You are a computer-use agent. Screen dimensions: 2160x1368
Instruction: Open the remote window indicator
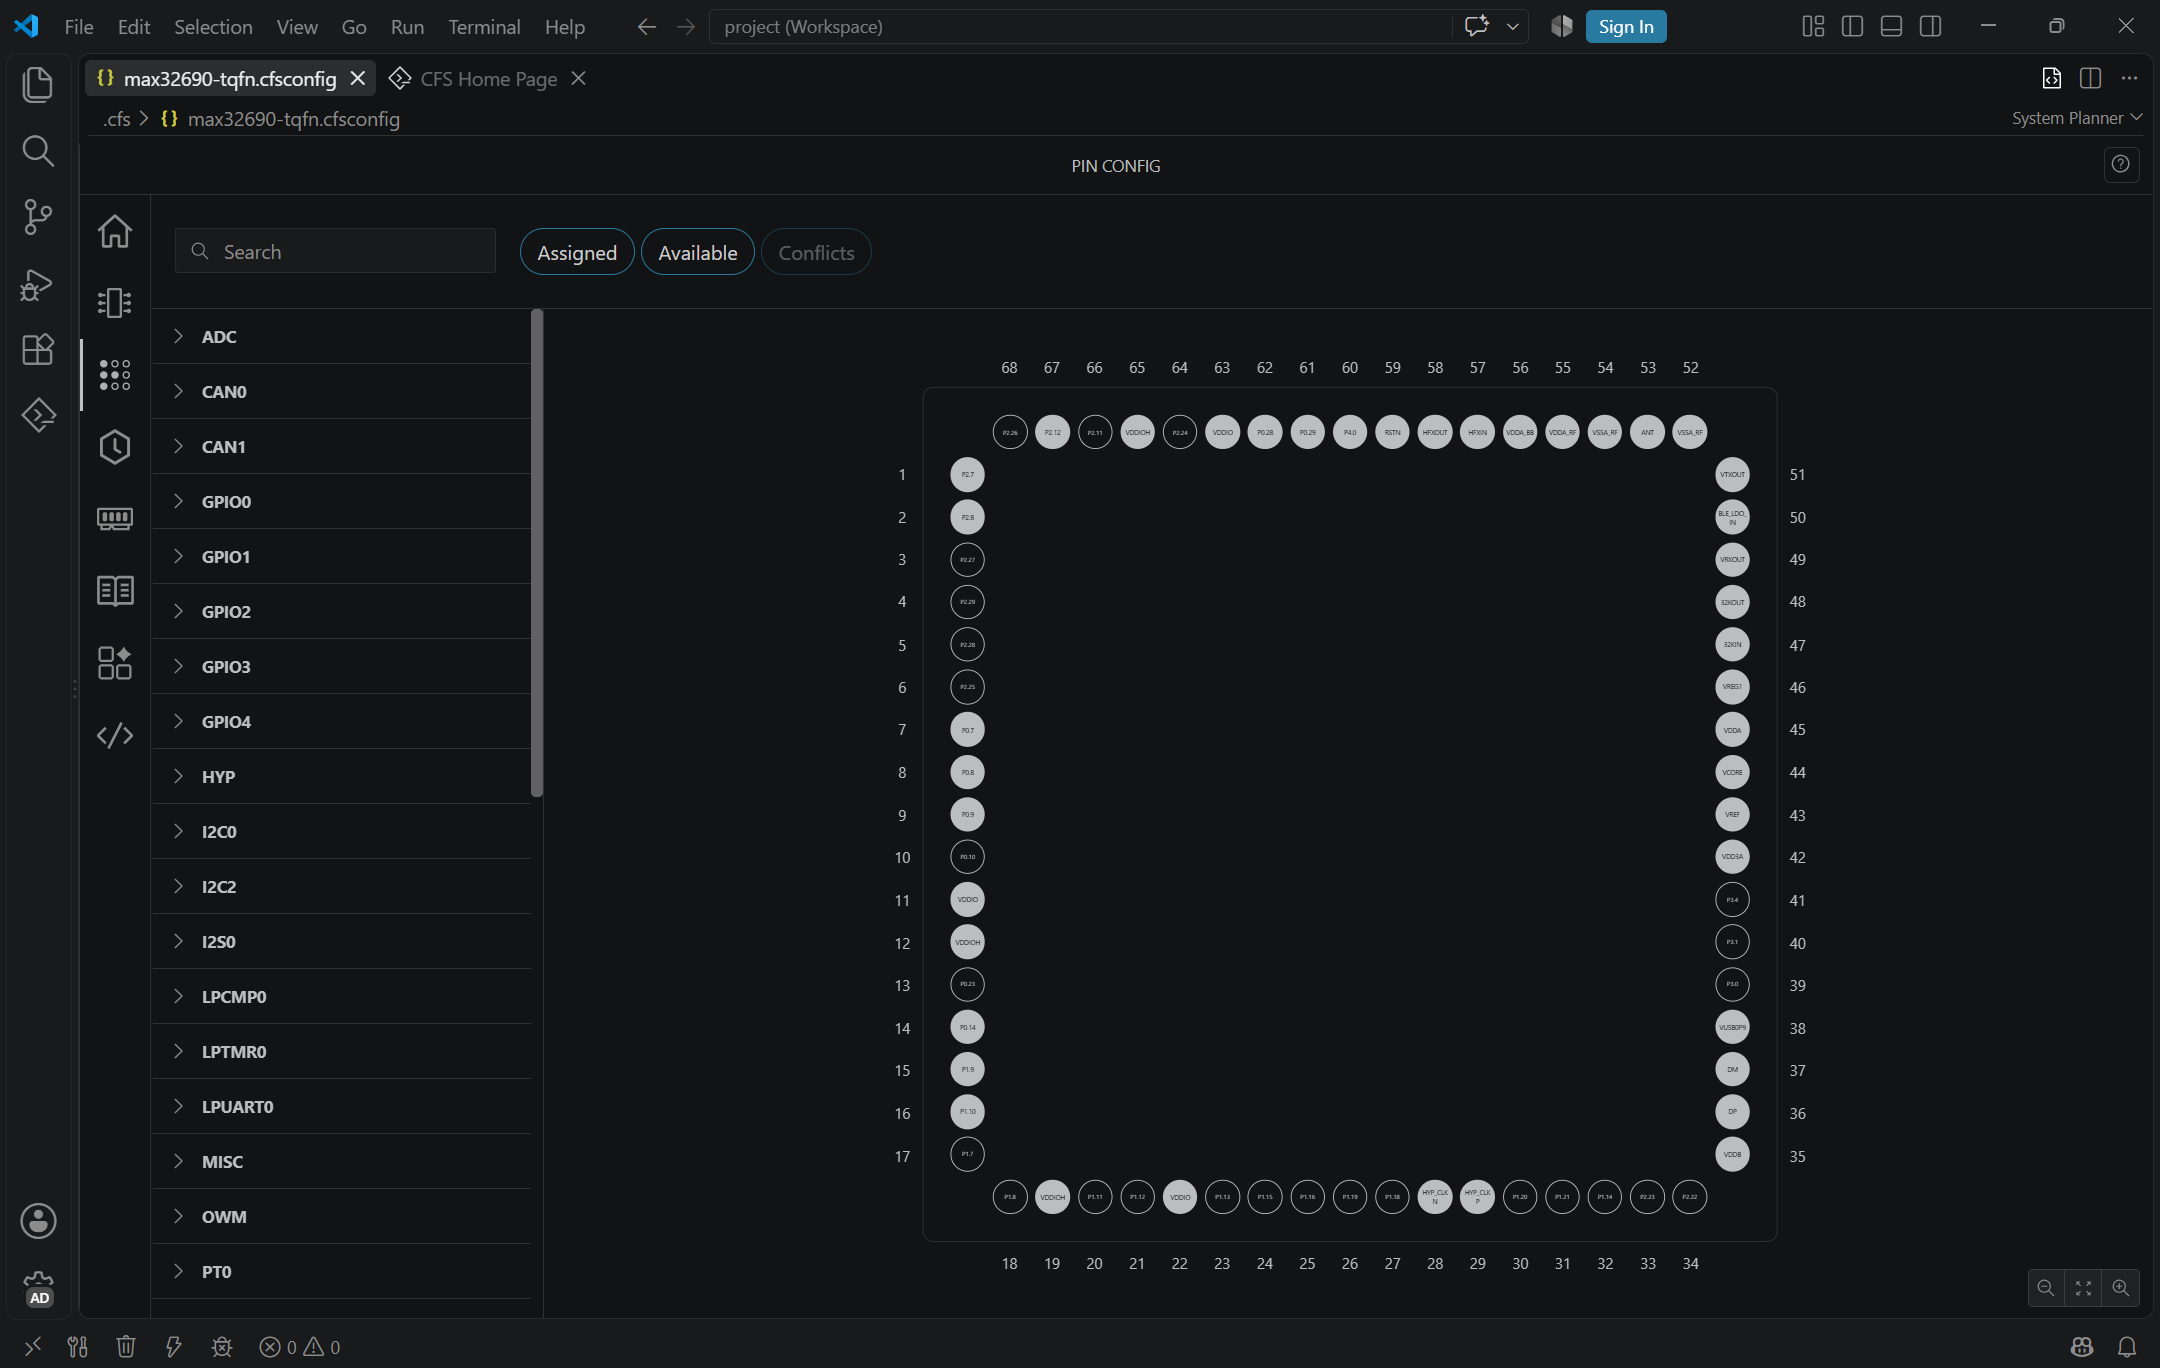33,1347
